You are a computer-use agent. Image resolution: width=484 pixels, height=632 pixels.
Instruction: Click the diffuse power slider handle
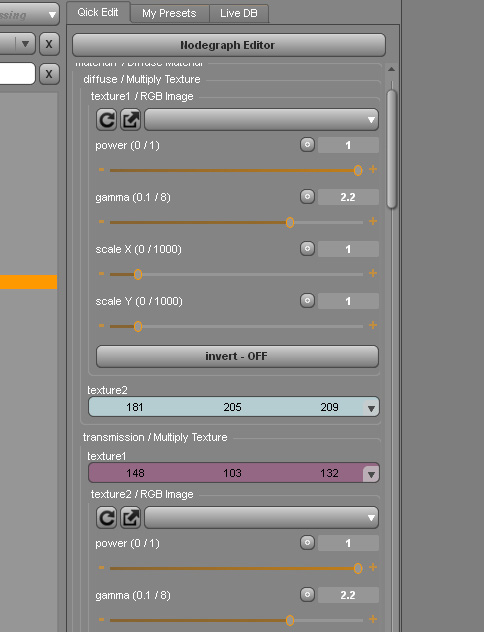coord(357,170)
